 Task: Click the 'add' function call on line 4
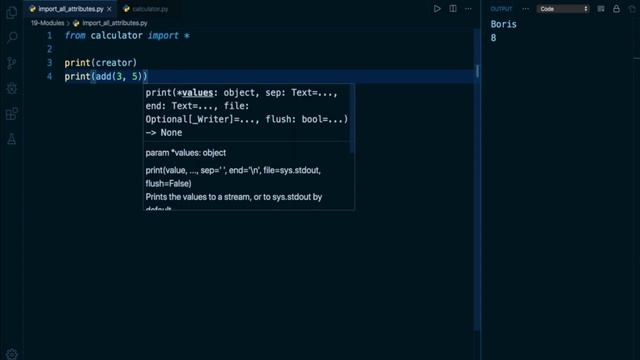103,76
